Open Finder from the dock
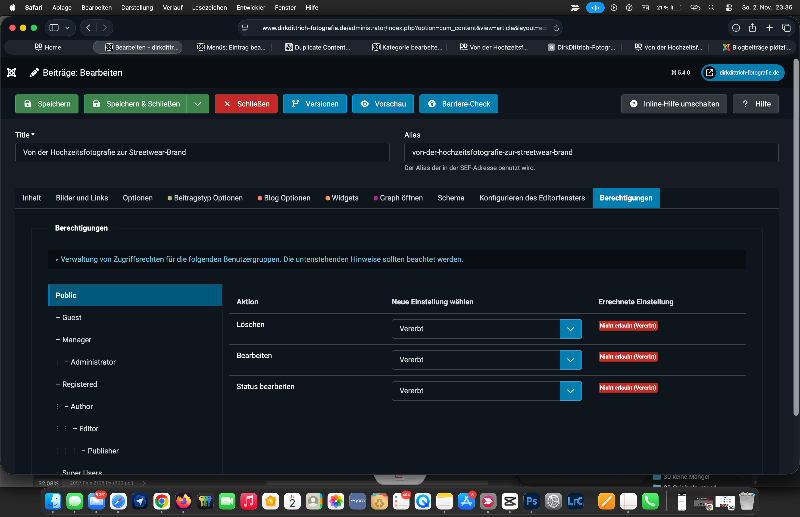 (x=52, y=500)
